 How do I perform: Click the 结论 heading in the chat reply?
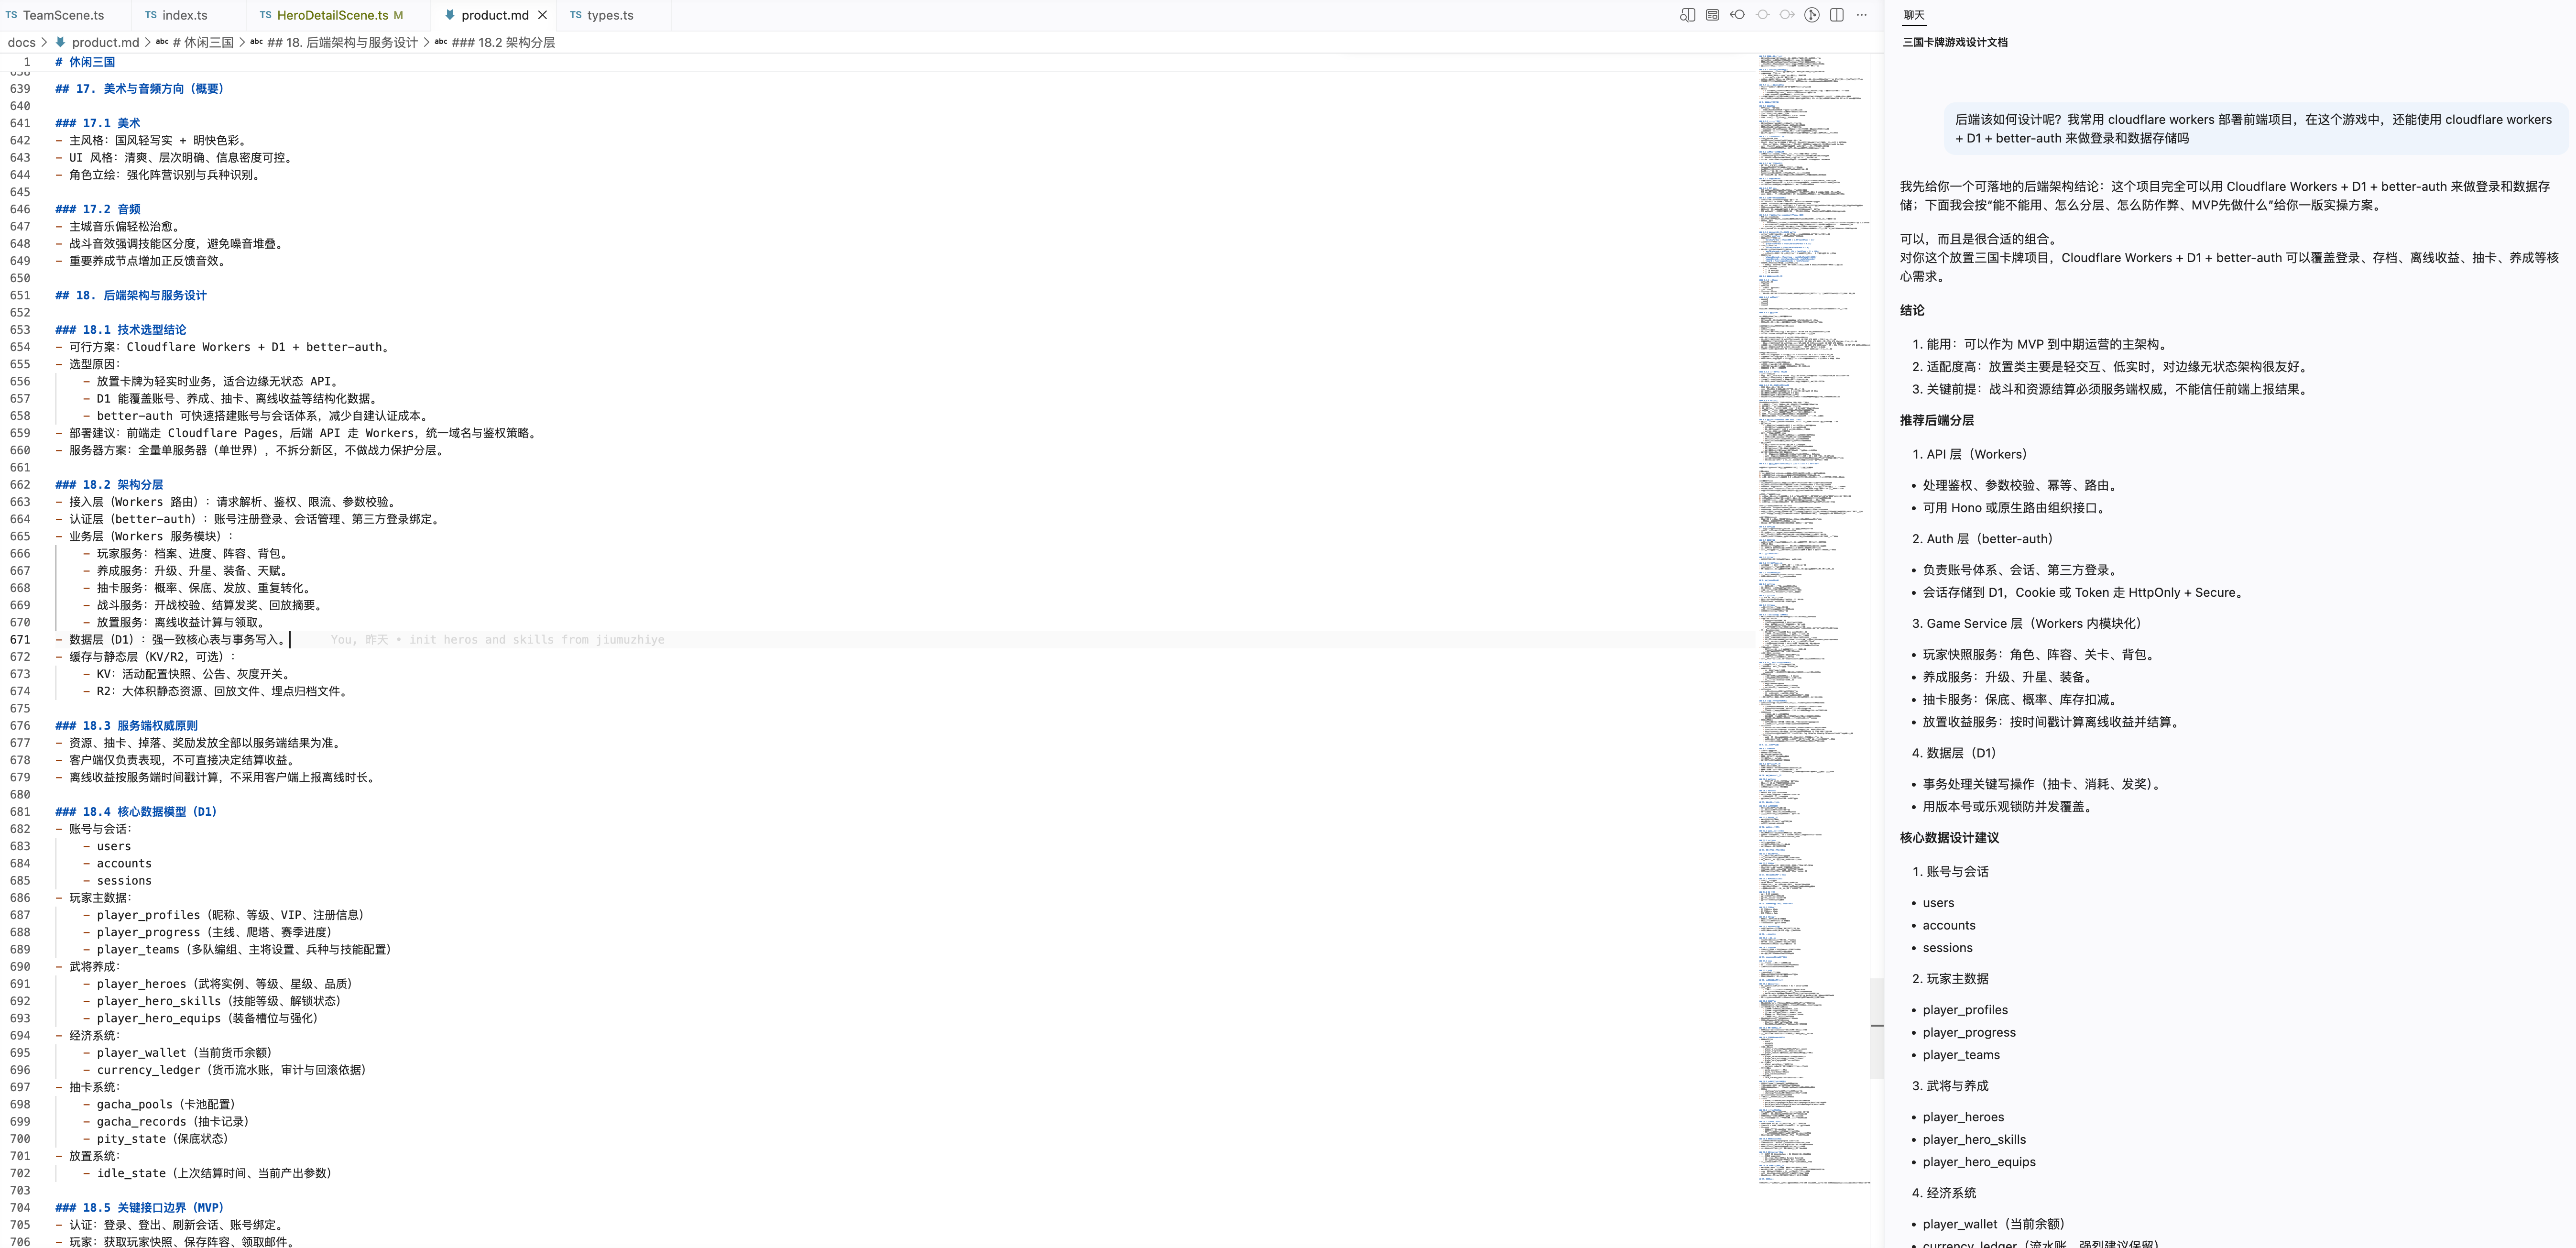1912,310
